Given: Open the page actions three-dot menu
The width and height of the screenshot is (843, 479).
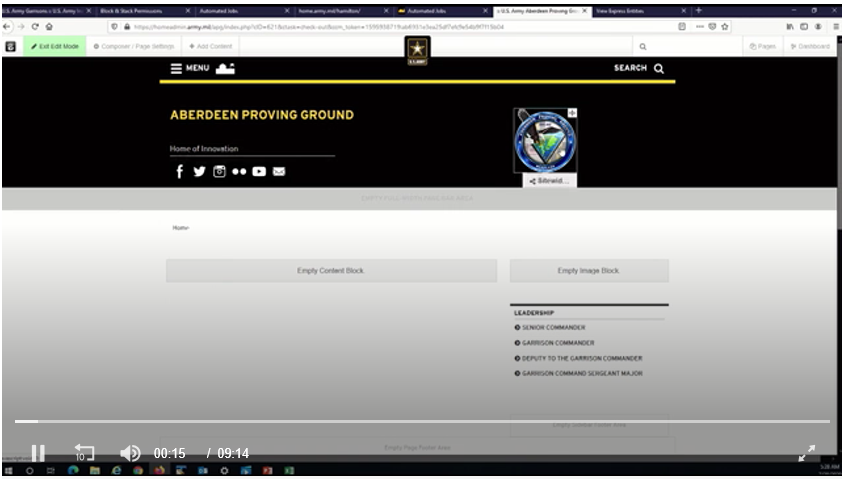Looking at the screenshot, I should click(x=700, y=26).
